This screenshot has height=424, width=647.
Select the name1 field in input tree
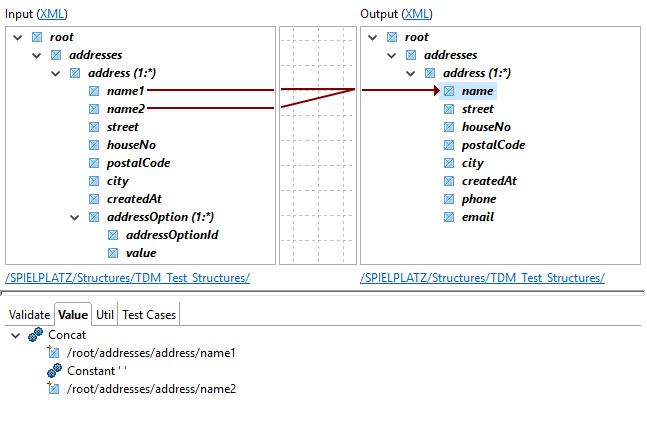click(125, 91)
